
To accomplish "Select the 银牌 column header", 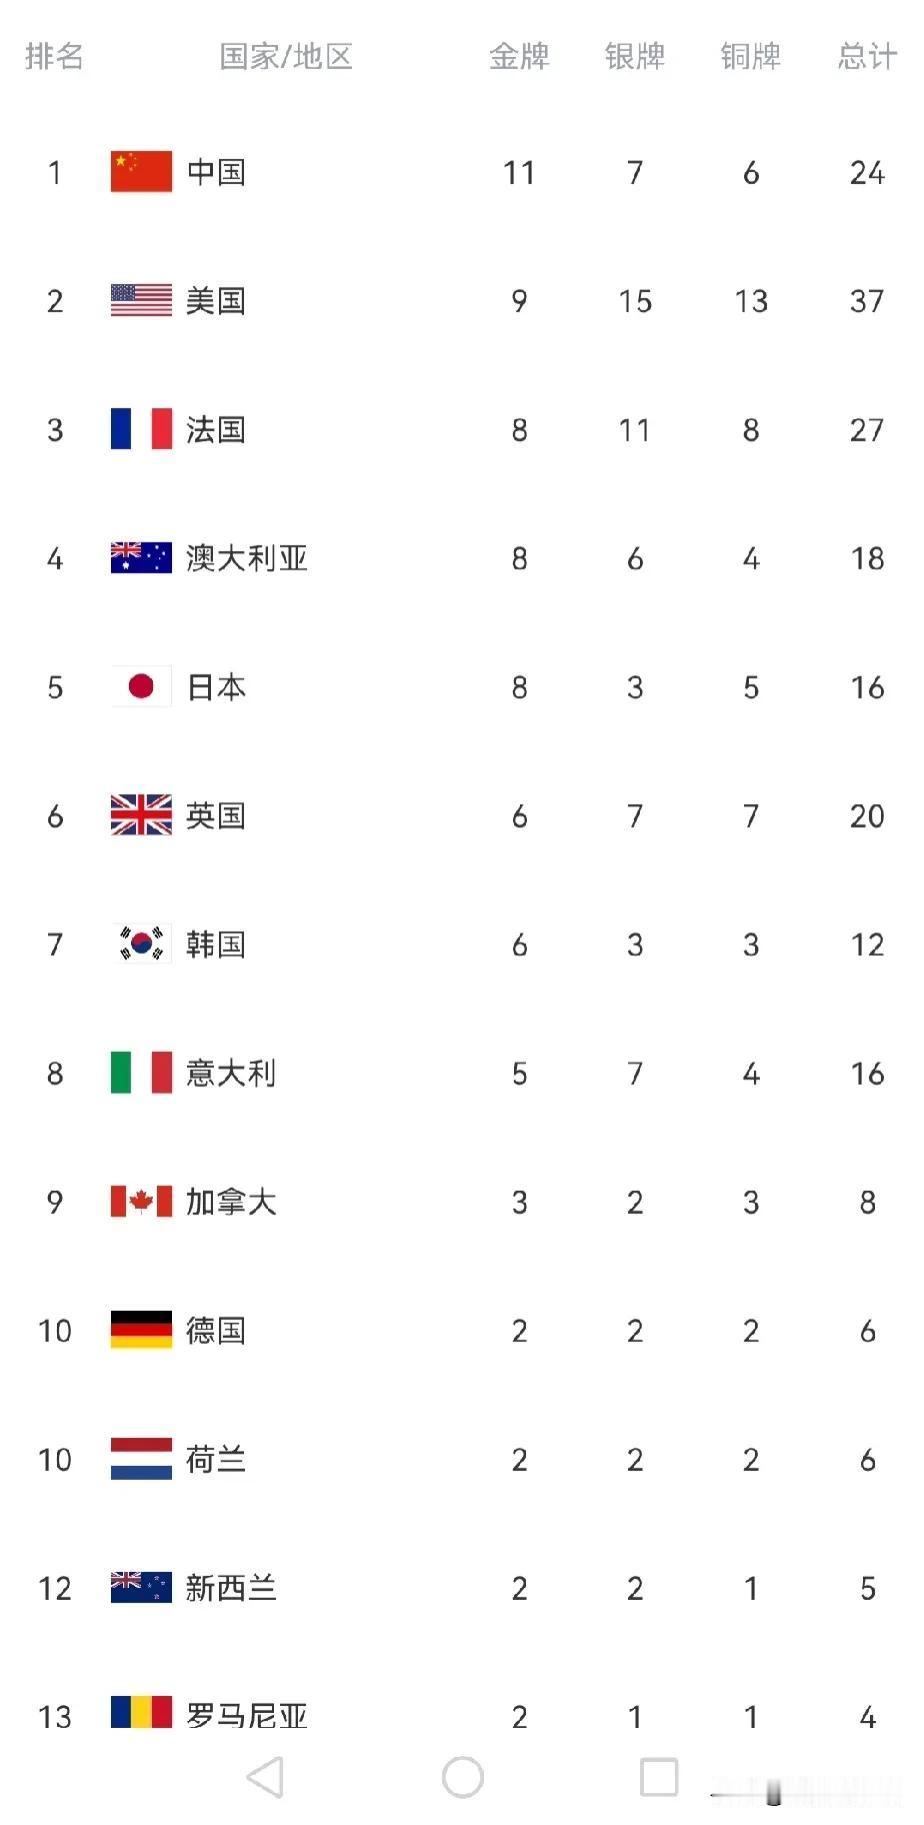I will tap(635, 56).
